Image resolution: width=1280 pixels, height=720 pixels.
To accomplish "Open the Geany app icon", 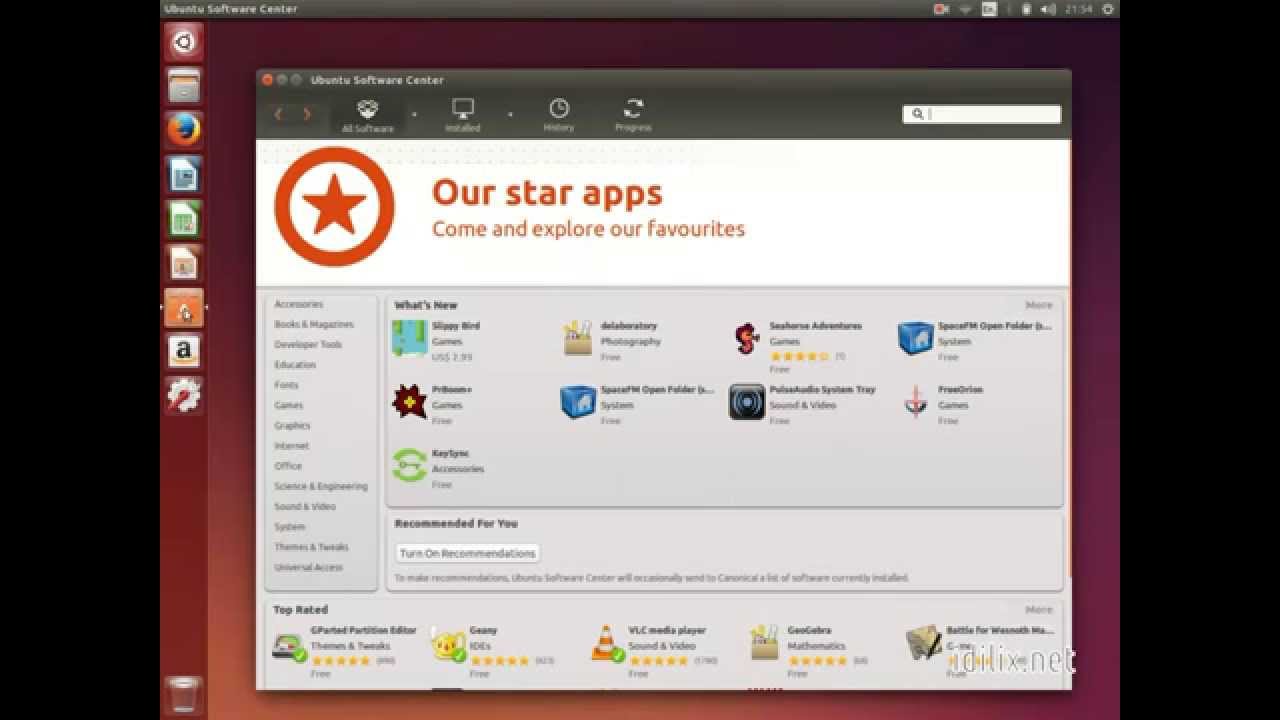I will (448, 645).
